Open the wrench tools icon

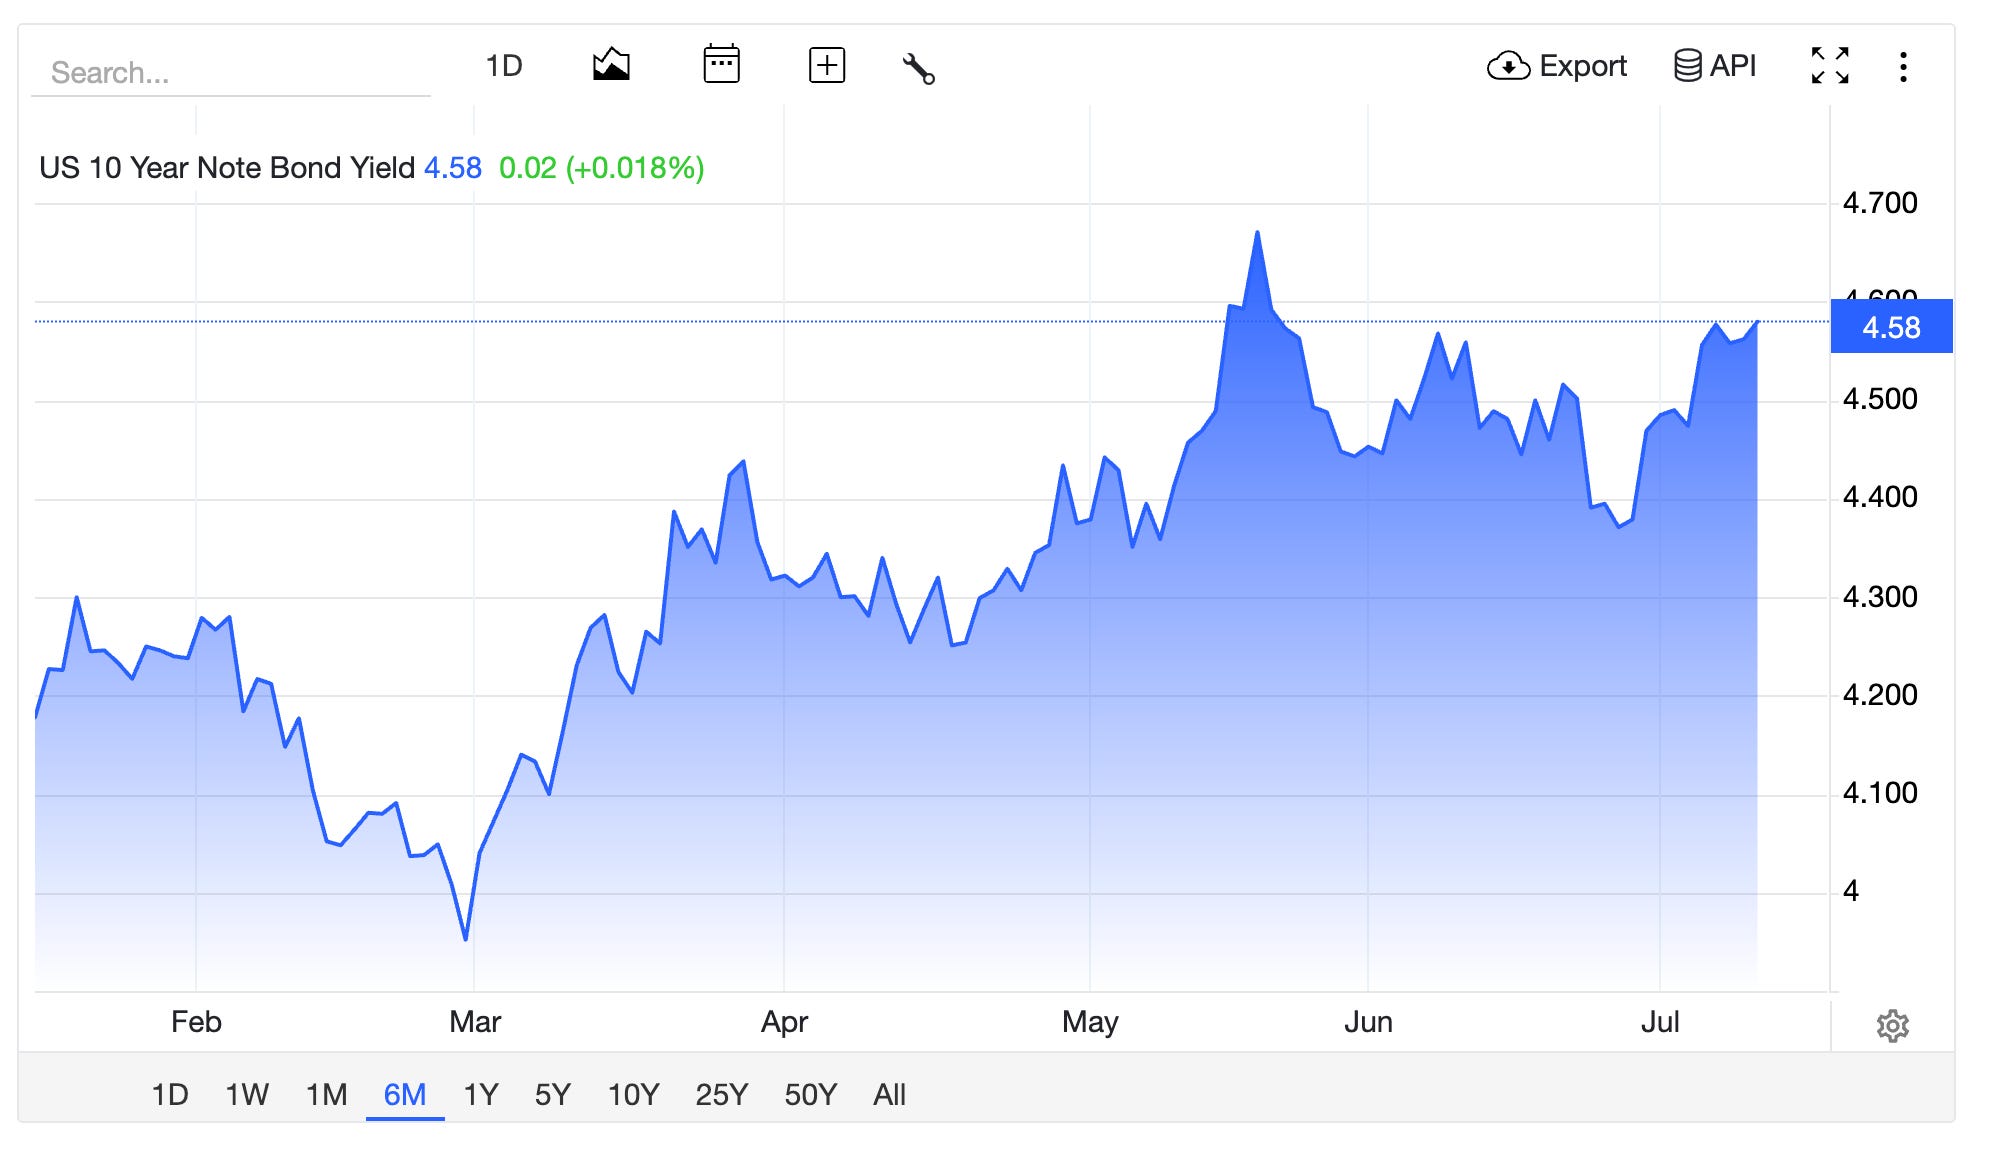[x=918, y=68]
